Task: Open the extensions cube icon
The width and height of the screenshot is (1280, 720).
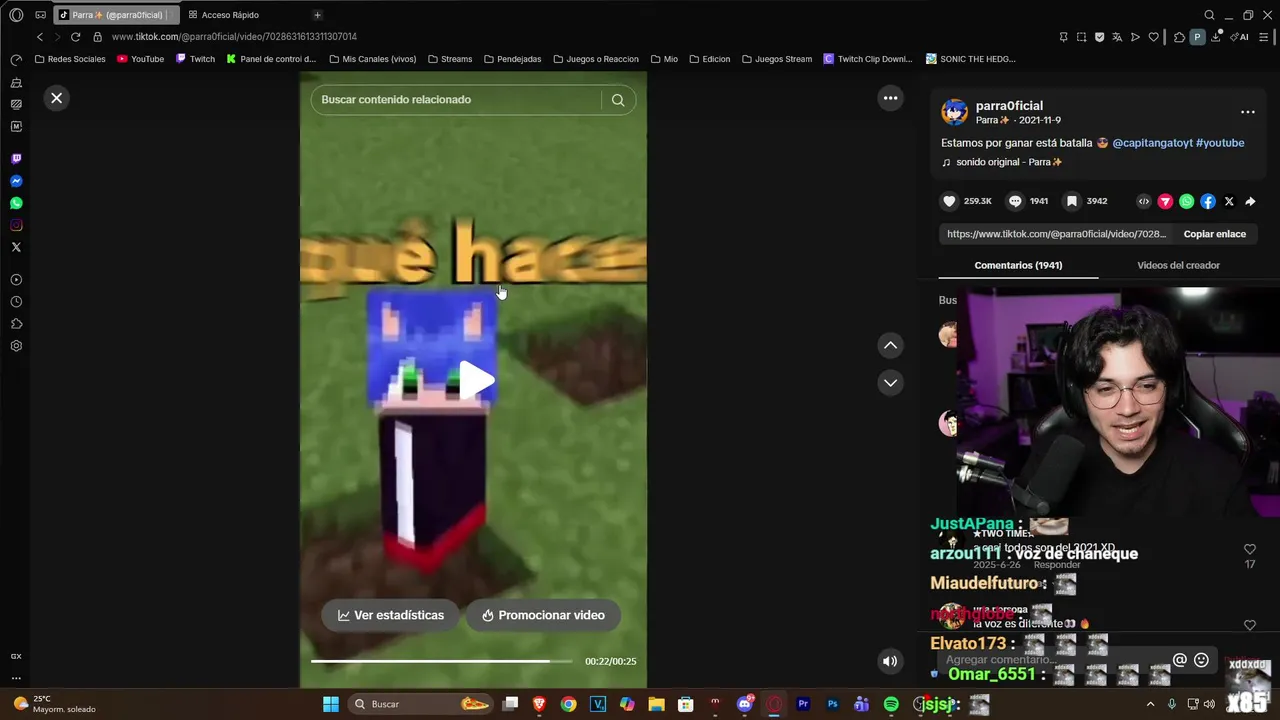Action: tap(1179, 37)
